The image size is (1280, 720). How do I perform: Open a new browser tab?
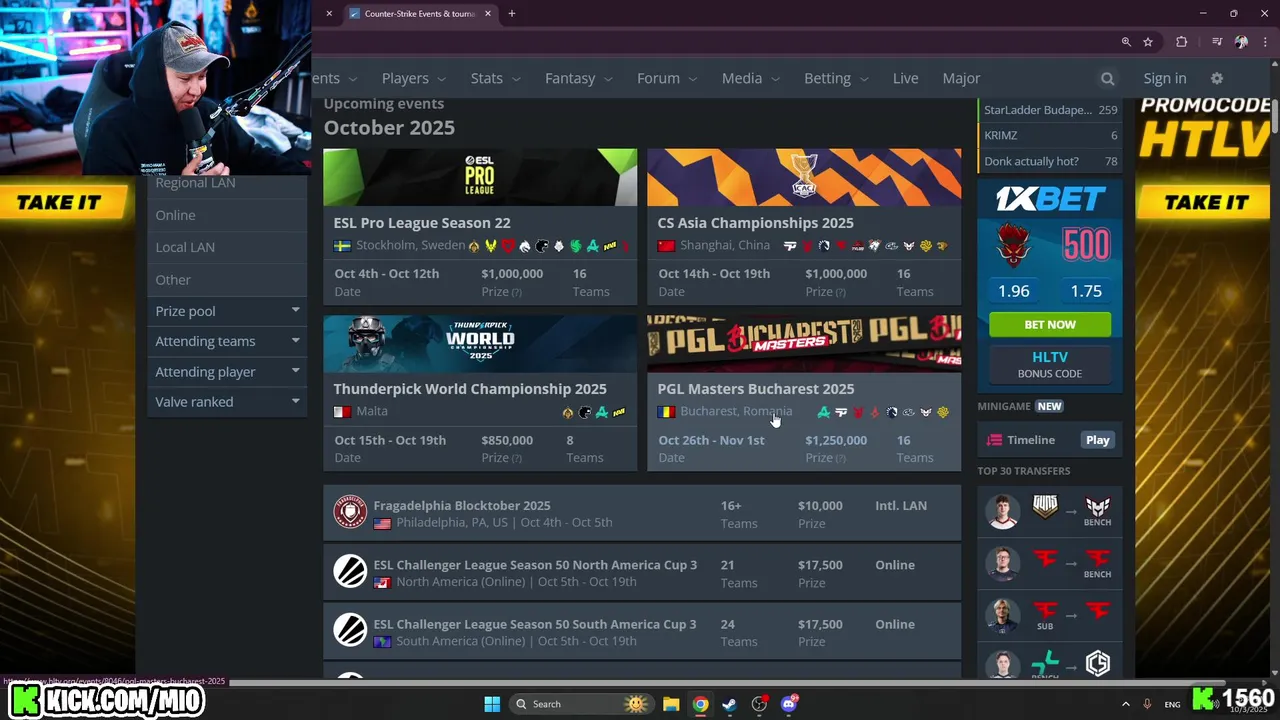pos(512,14)
